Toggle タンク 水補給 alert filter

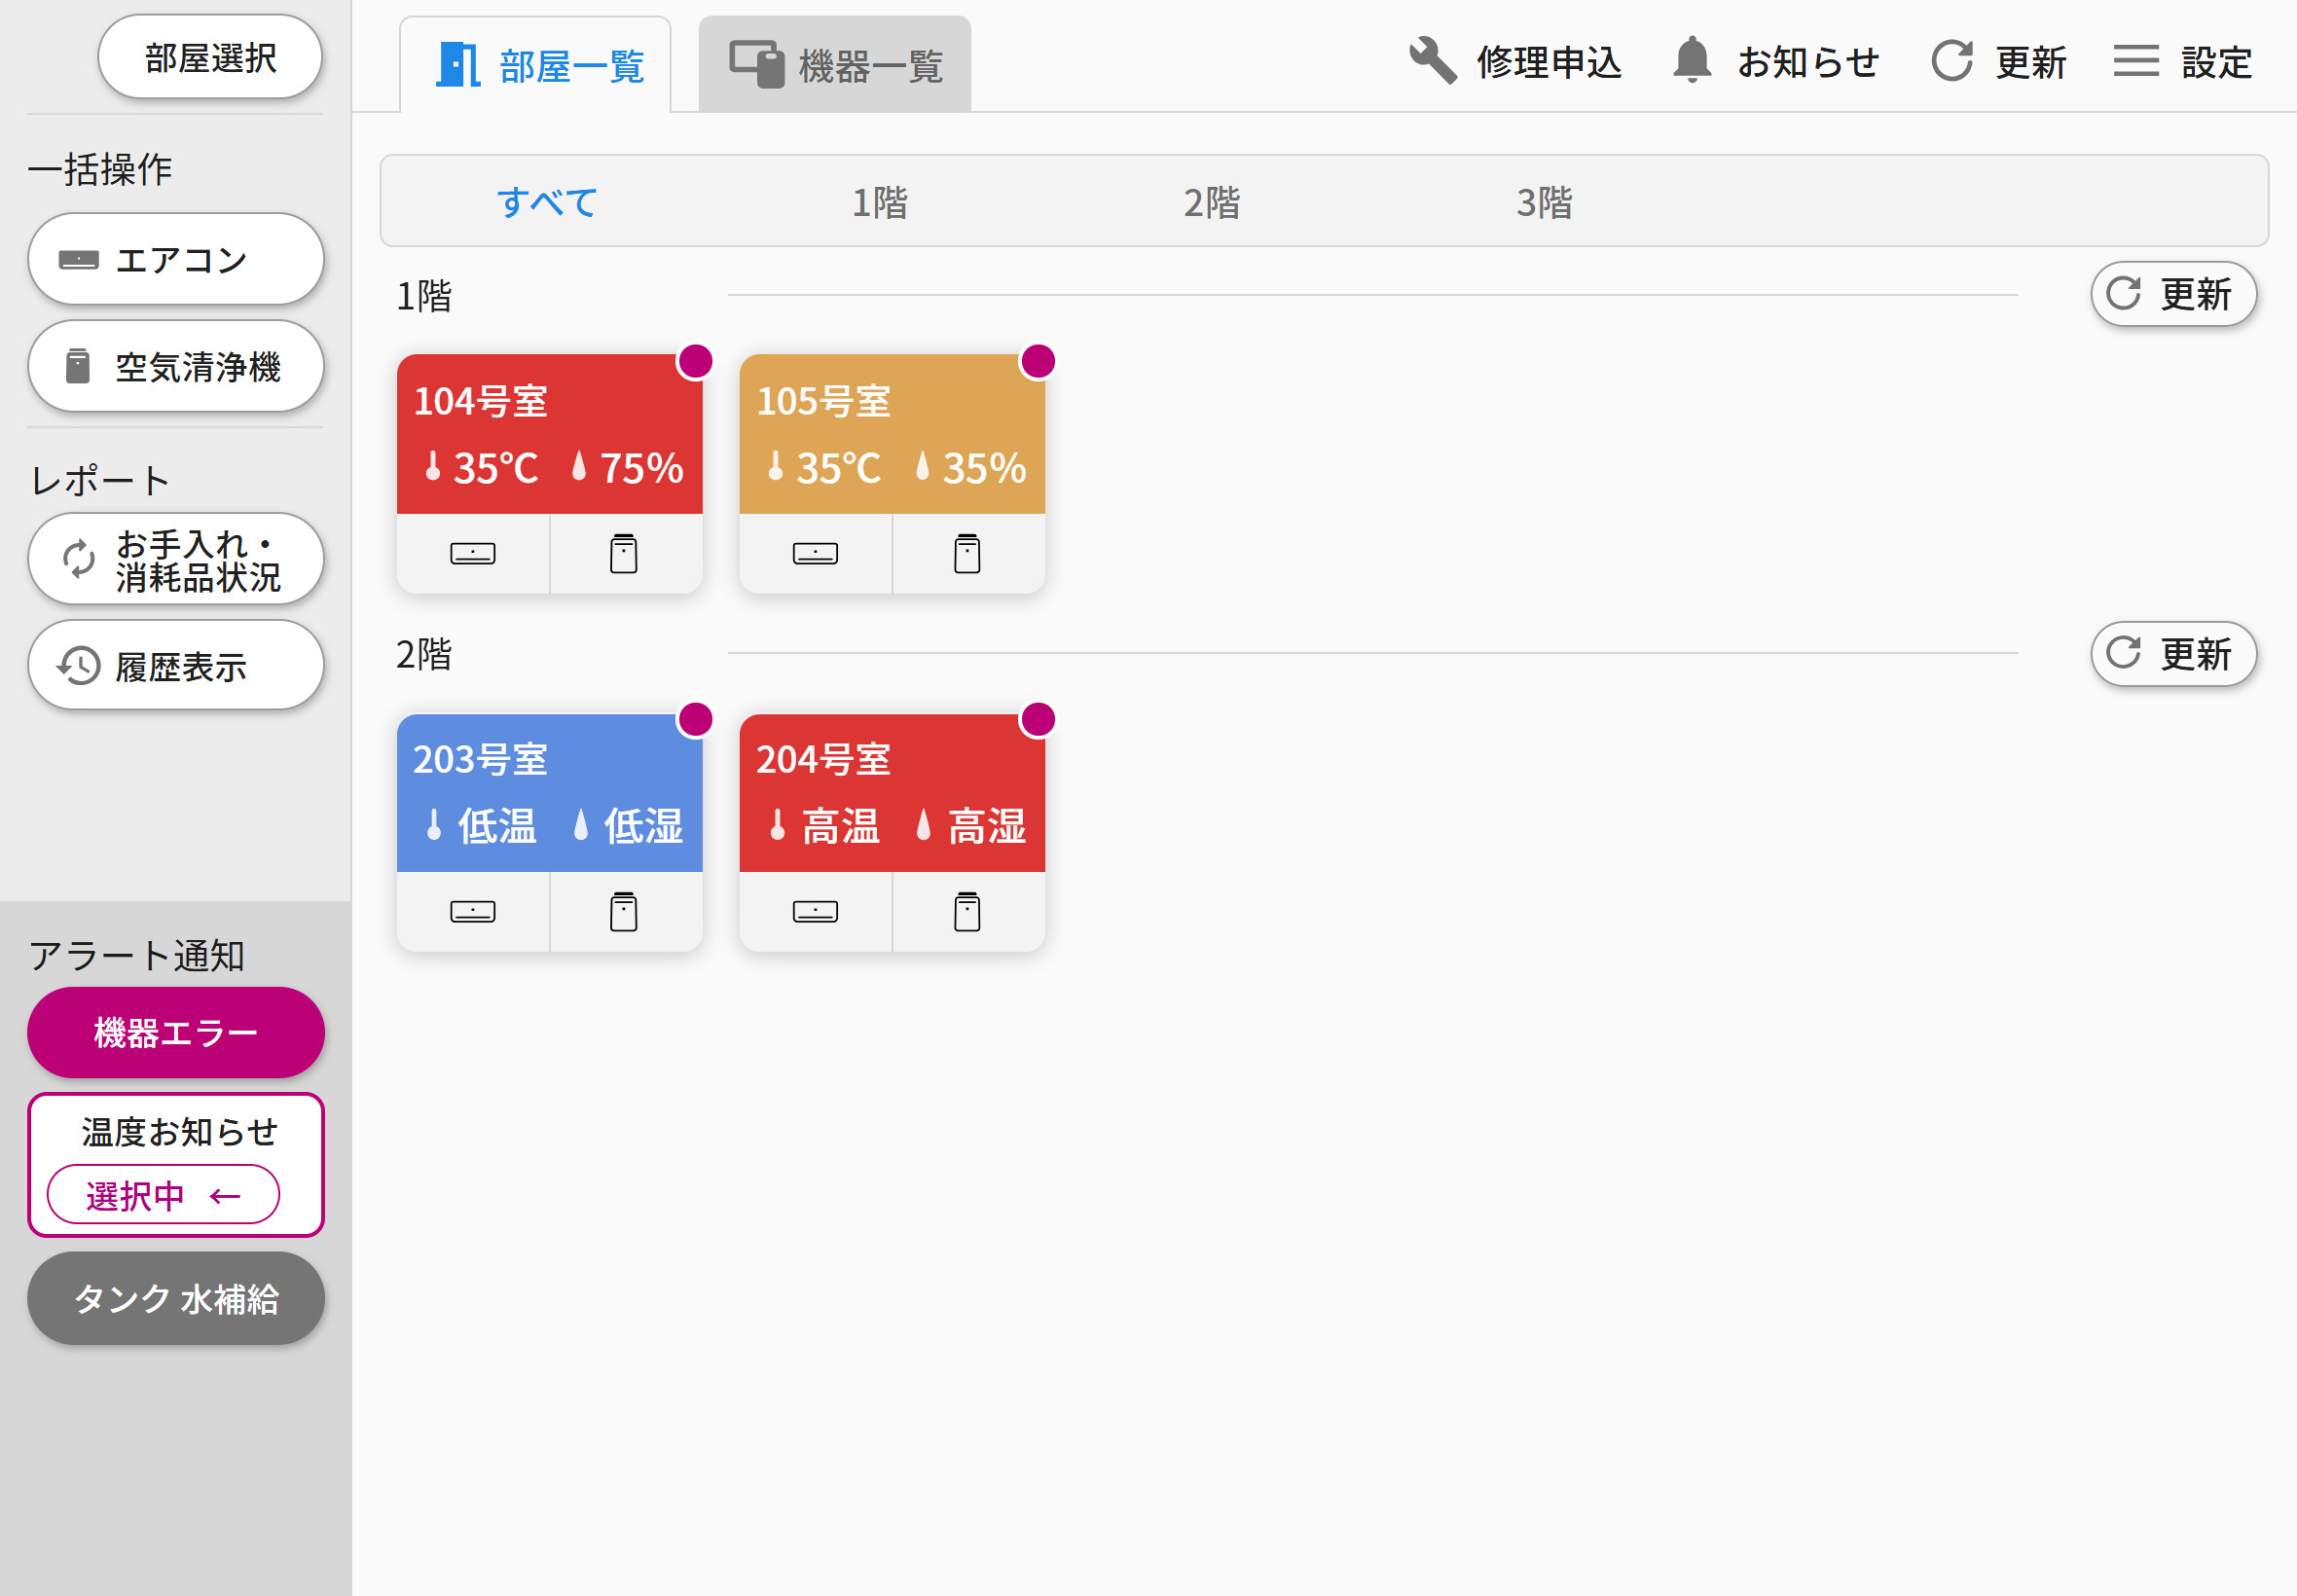[176, 1298]
